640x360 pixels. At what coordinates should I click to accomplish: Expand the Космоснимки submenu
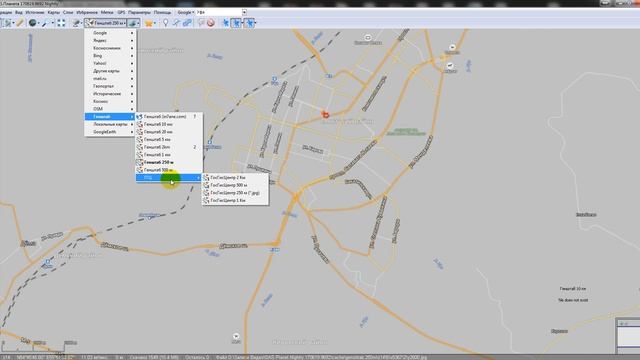[110, 48]
